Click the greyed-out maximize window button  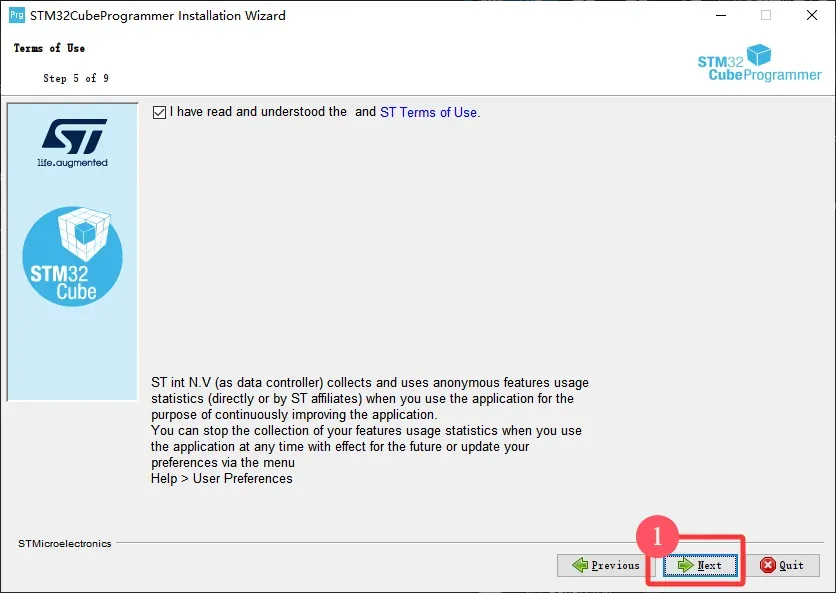point(766,15)
